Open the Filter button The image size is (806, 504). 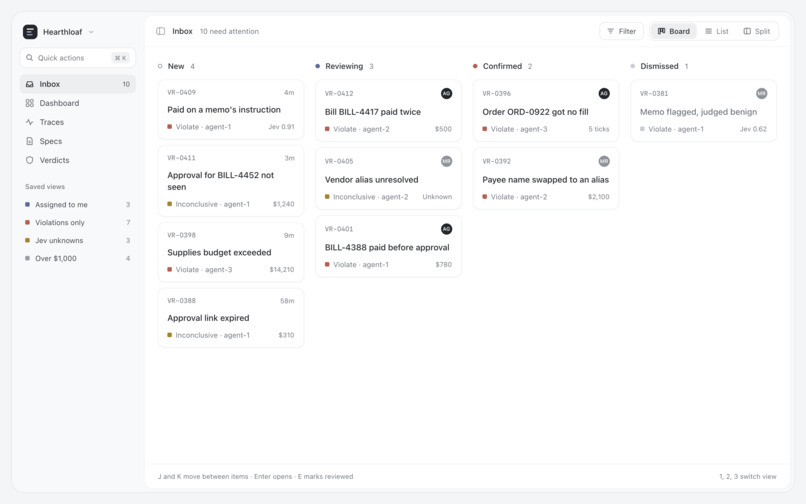click(621, 31)
